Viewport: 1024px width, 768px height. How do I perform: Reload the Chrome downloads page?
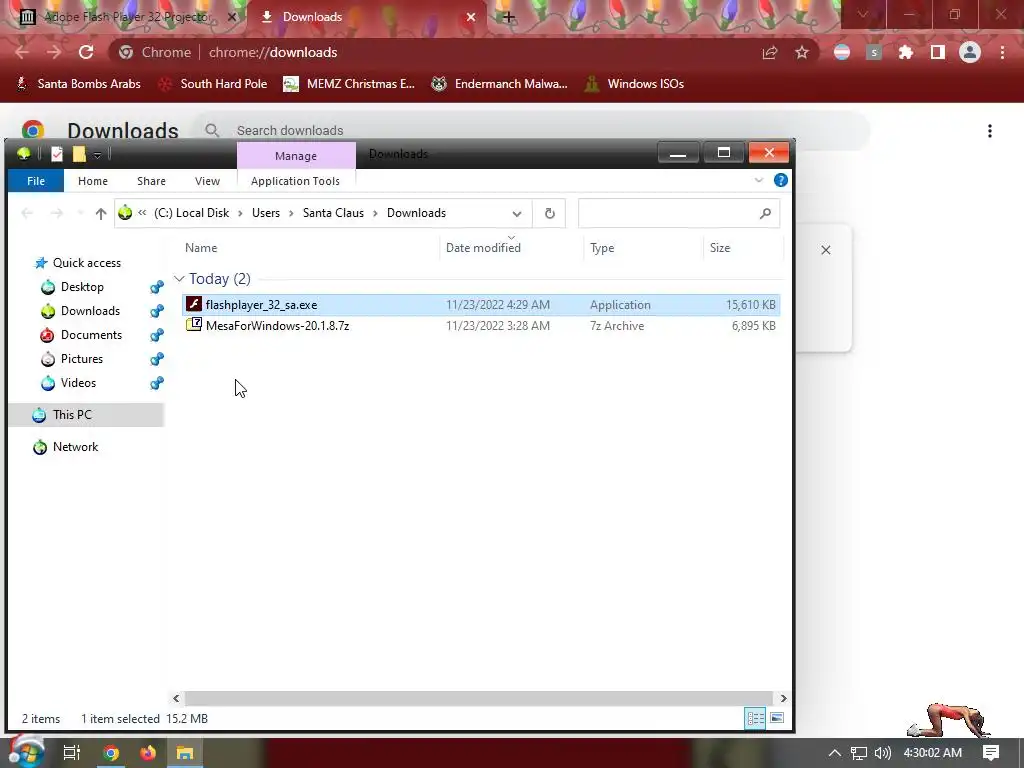pos(86,52)
